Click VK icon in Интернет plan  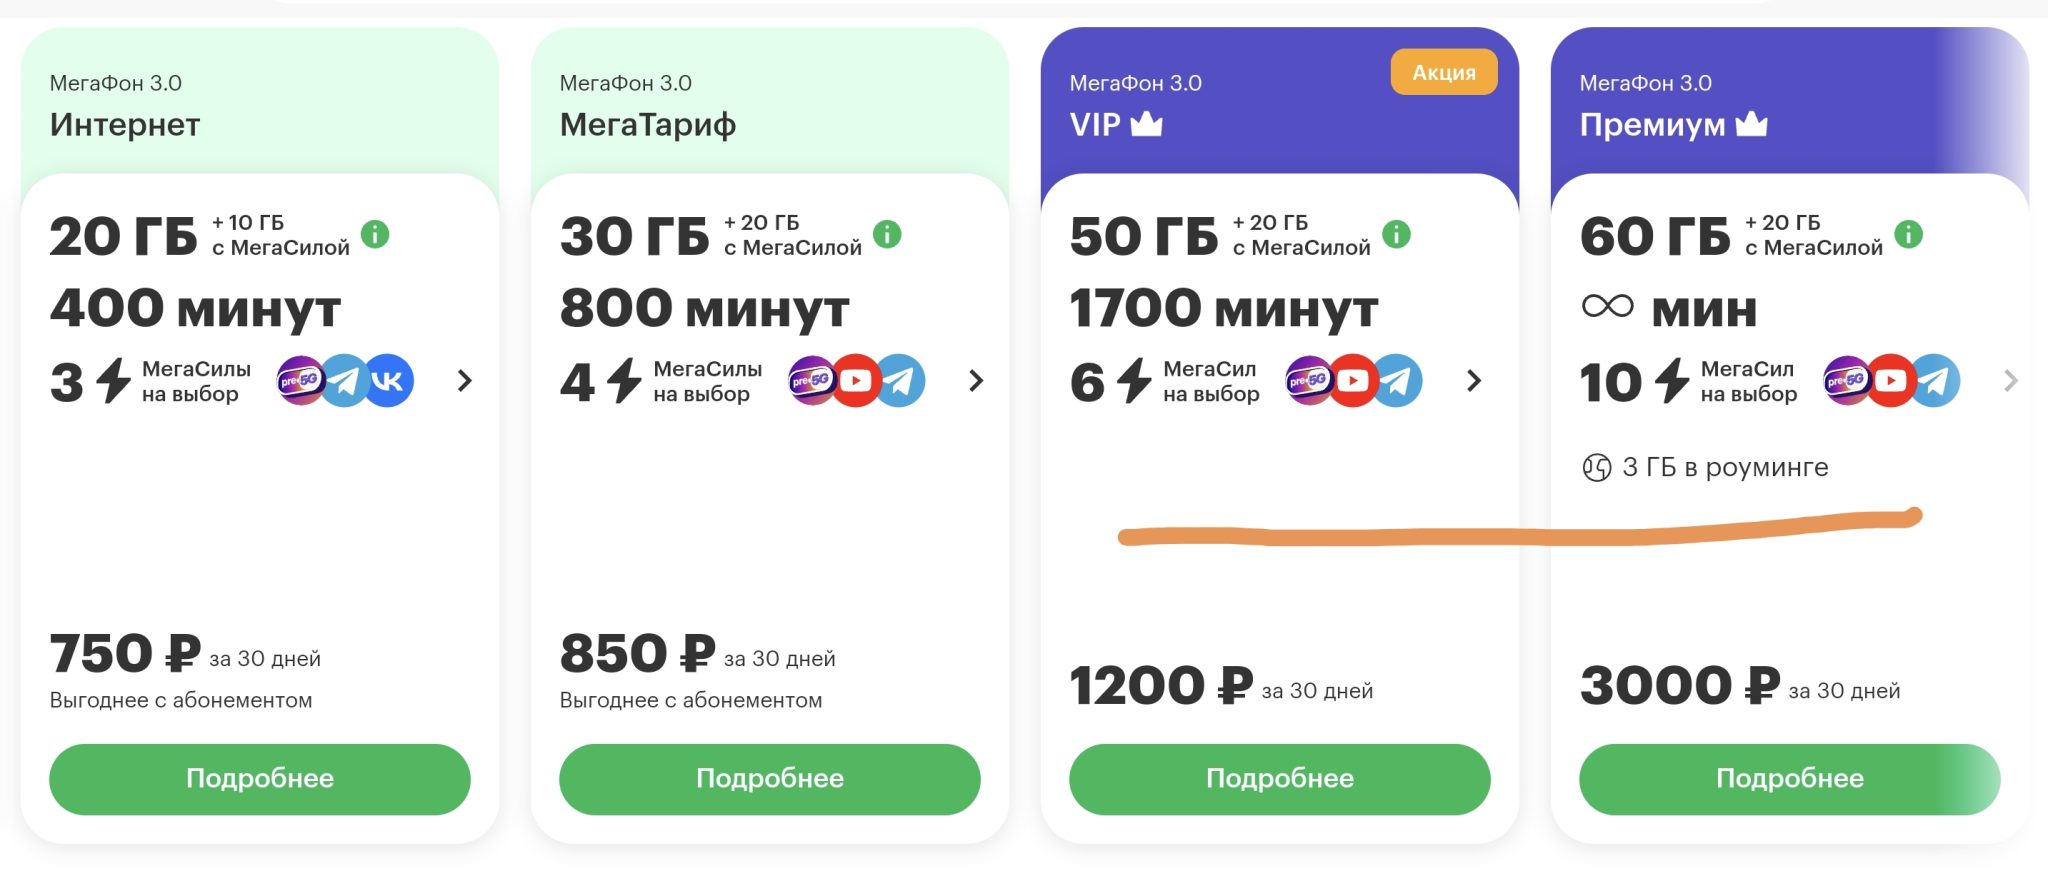point(389,381)
